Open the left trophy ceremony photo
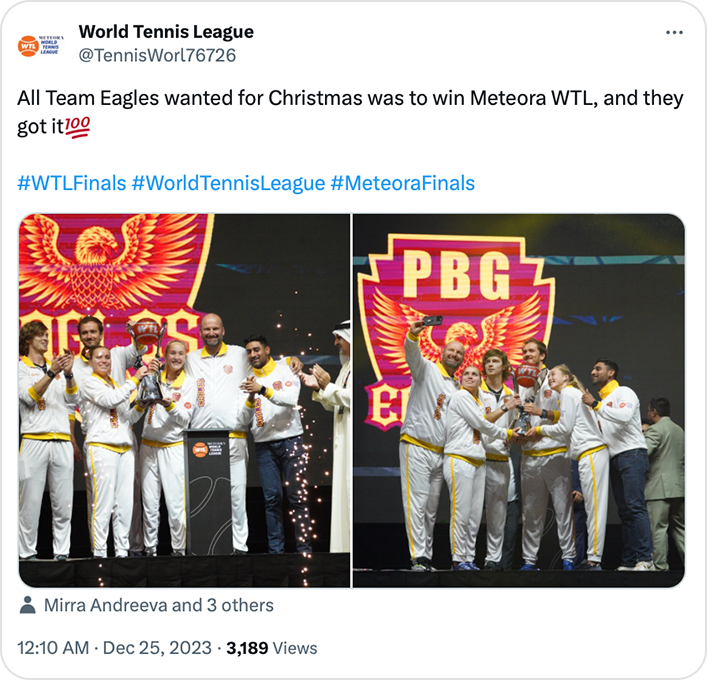This screenshot has height=680, width=707. [x=184, y=400]
